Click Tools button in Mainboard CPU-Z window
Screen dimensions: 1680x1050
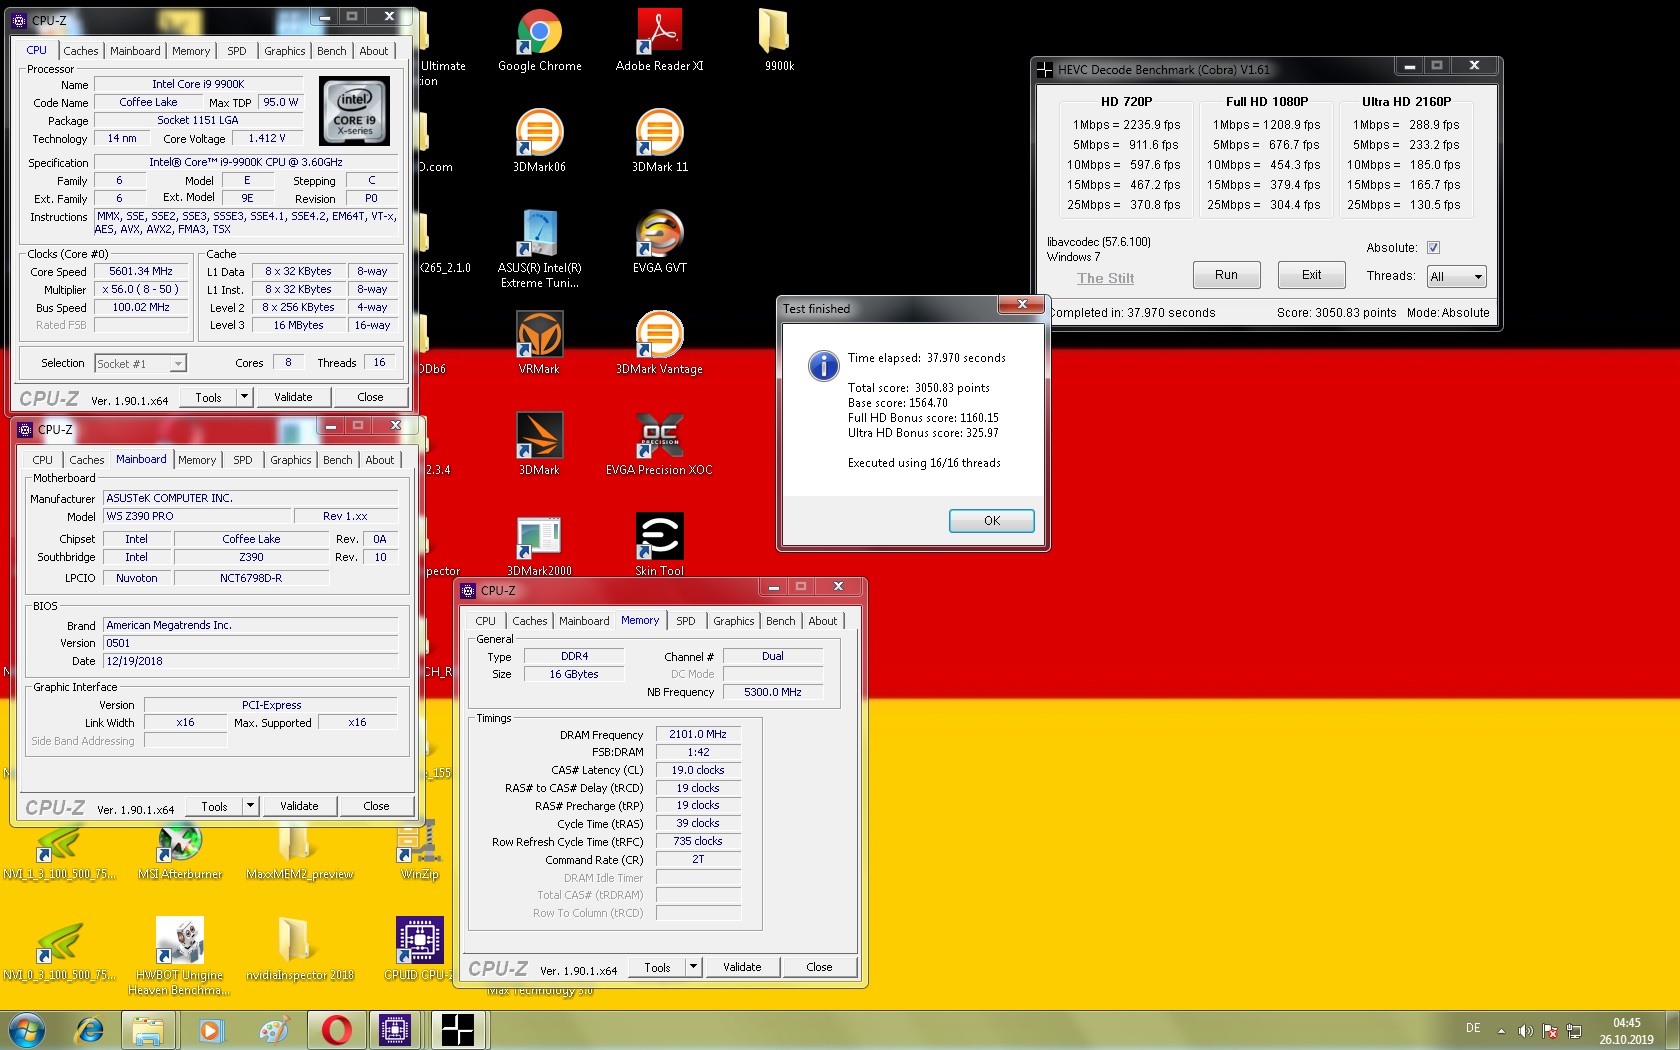tap(214, 806)
